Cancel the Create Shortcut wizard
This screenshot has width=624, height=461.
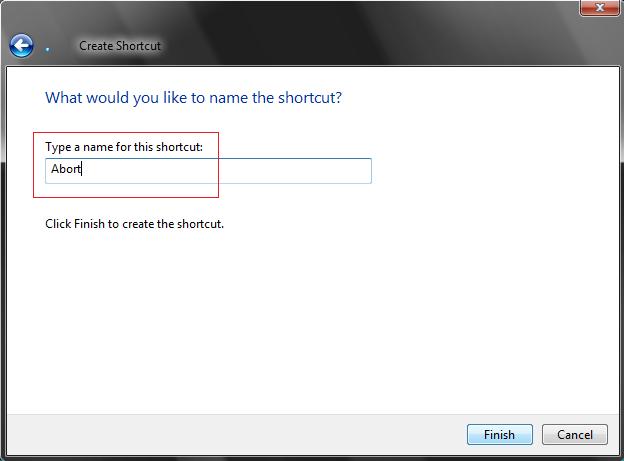(575, 434)
